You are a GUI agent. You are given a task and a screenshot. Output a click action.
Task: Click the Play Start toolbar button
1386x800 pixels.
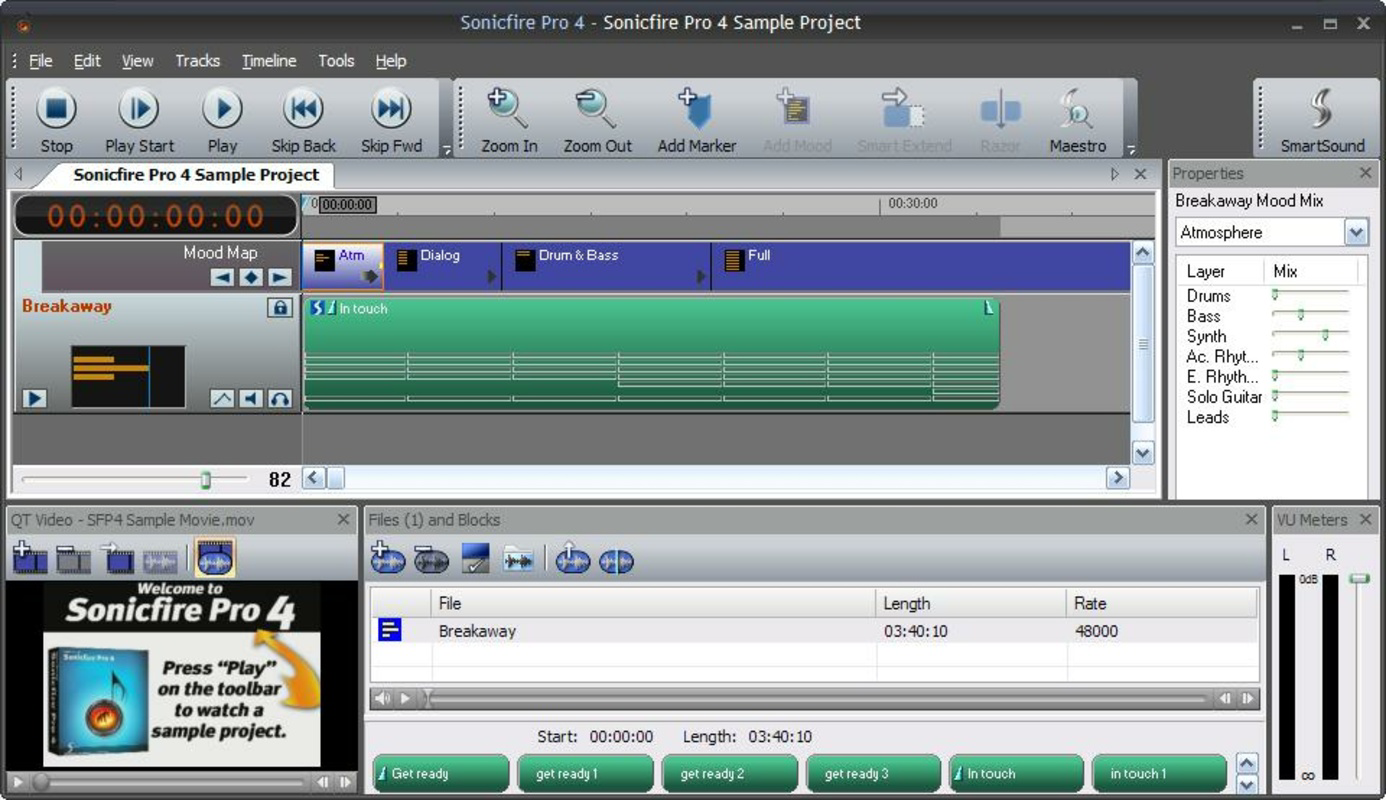click(x=139, y=119)
